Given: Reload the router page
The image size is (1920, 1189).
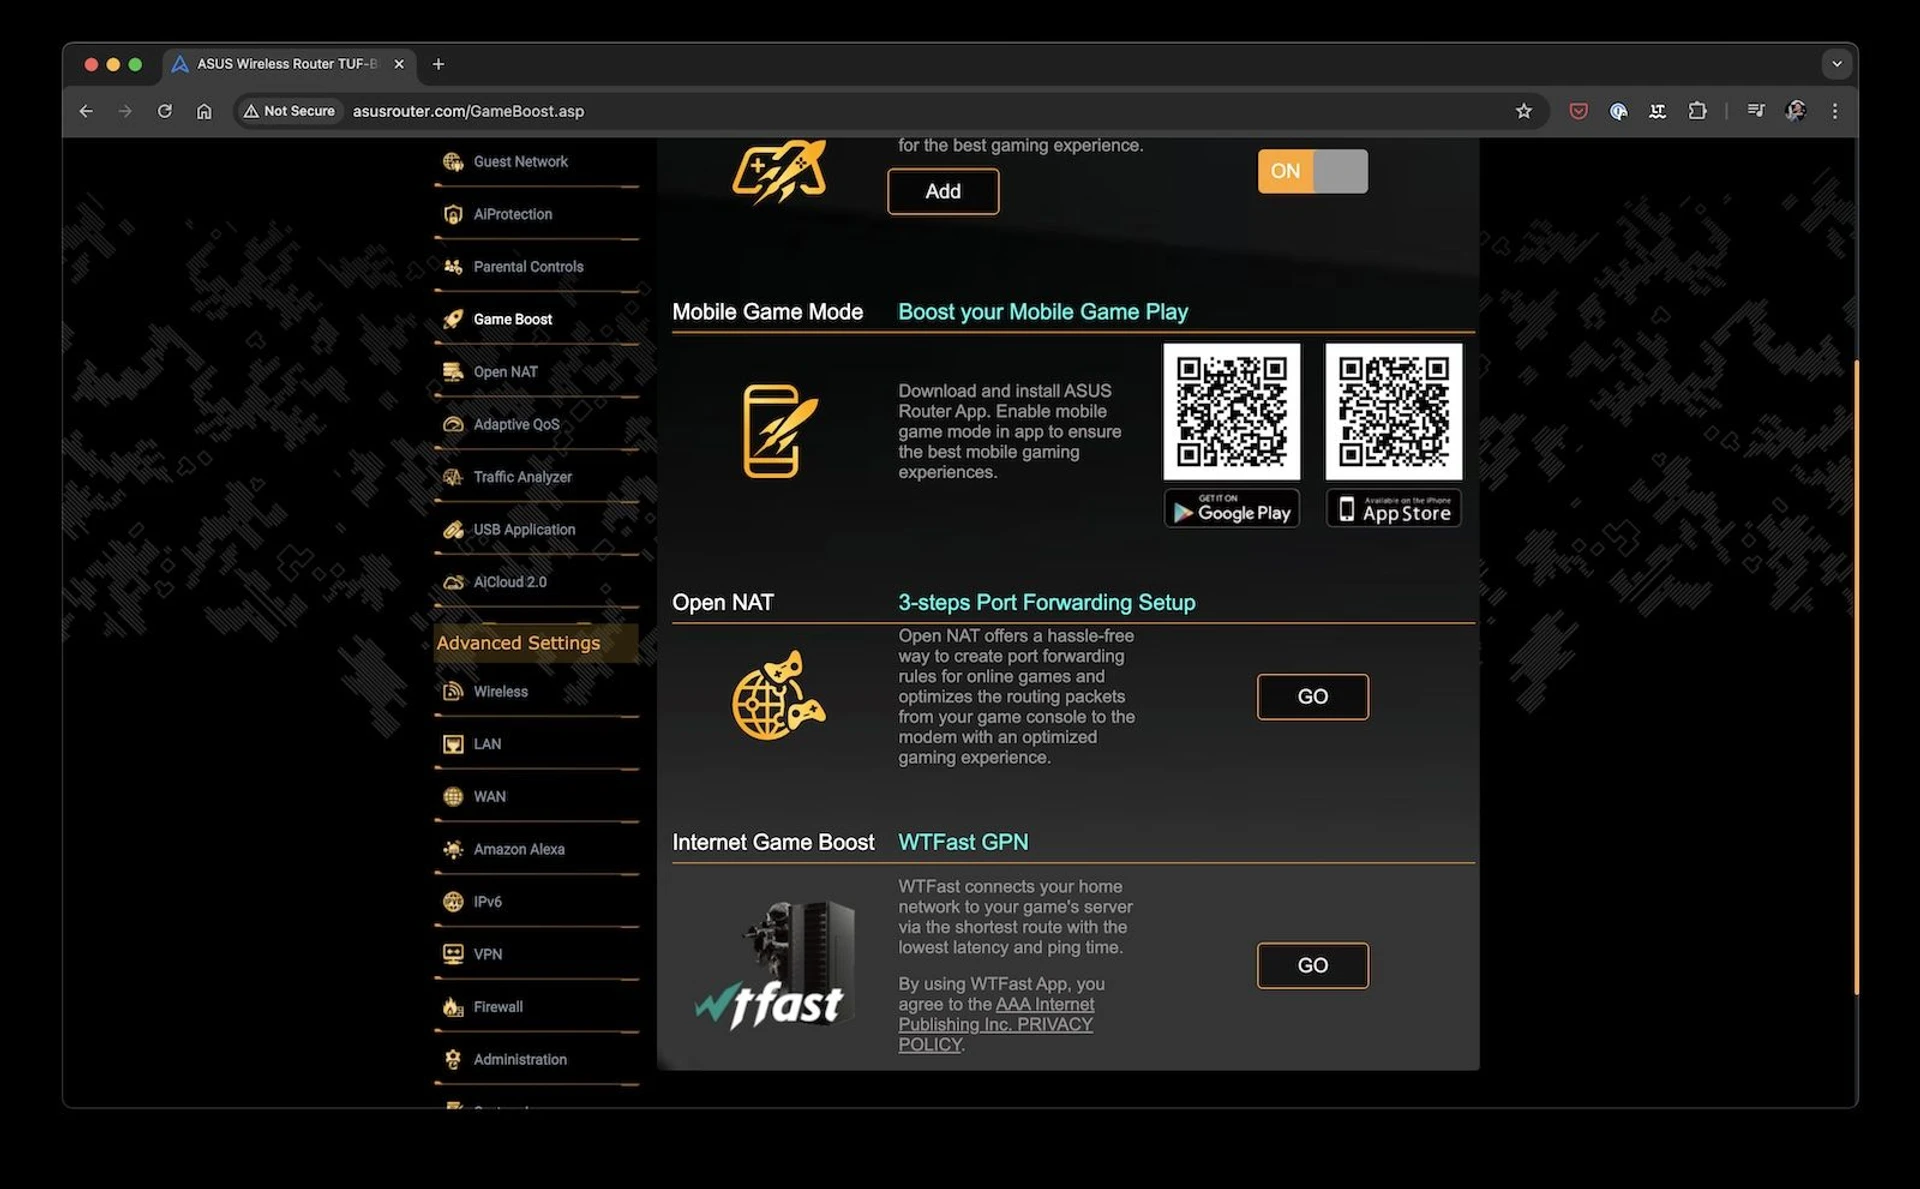Looking at the screenshot, I should [x=165, y=111].
